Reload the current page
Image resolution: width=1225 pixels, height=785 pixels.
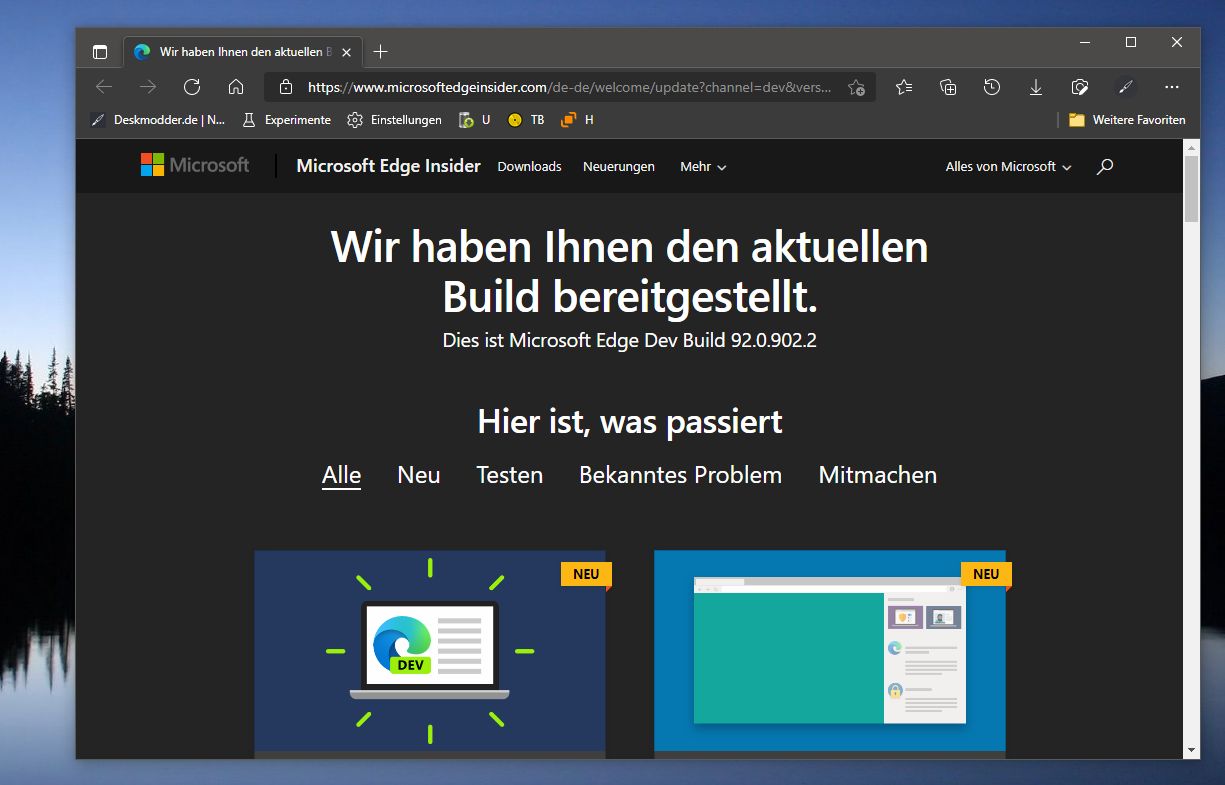click(192, 87)
